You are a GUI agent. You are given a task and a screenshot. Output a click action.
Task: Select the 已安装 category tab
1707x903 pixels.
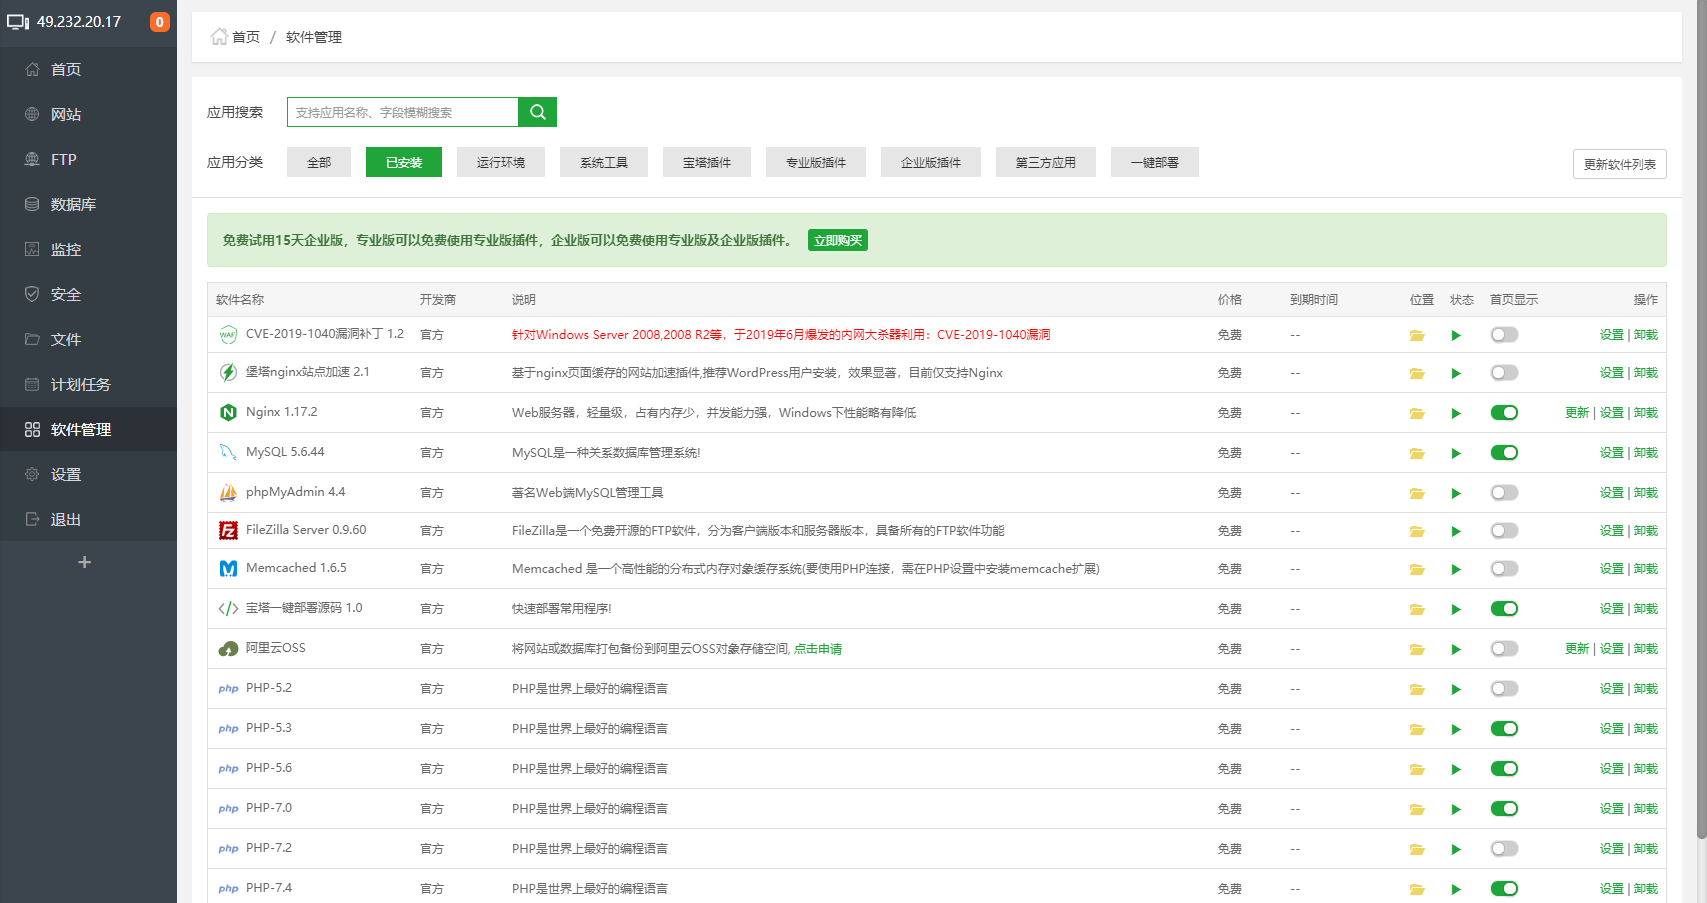coord(404,162)
